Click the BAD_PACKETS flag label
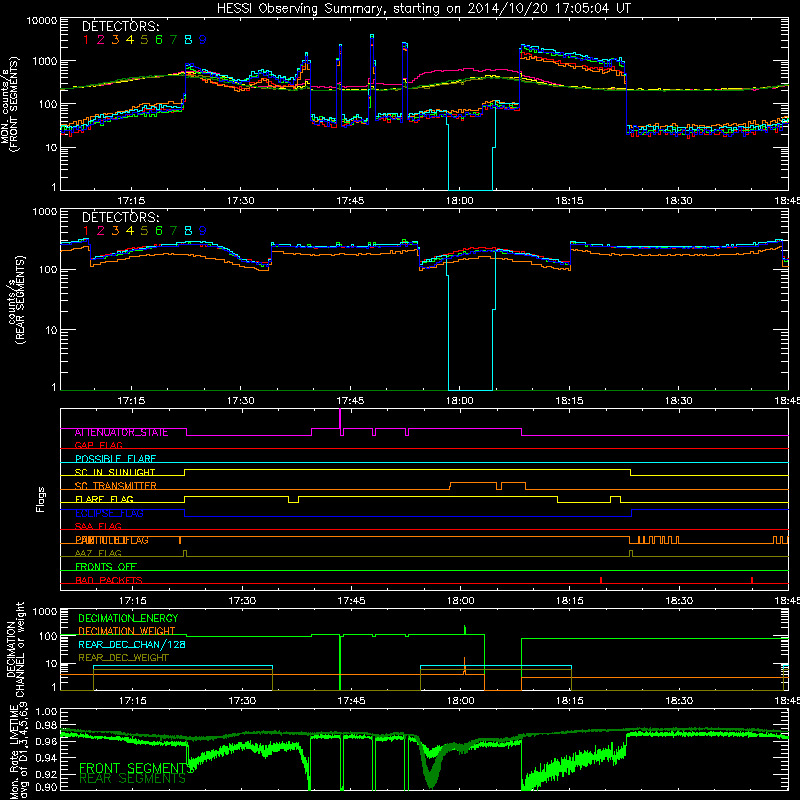 tap(109, 580)
